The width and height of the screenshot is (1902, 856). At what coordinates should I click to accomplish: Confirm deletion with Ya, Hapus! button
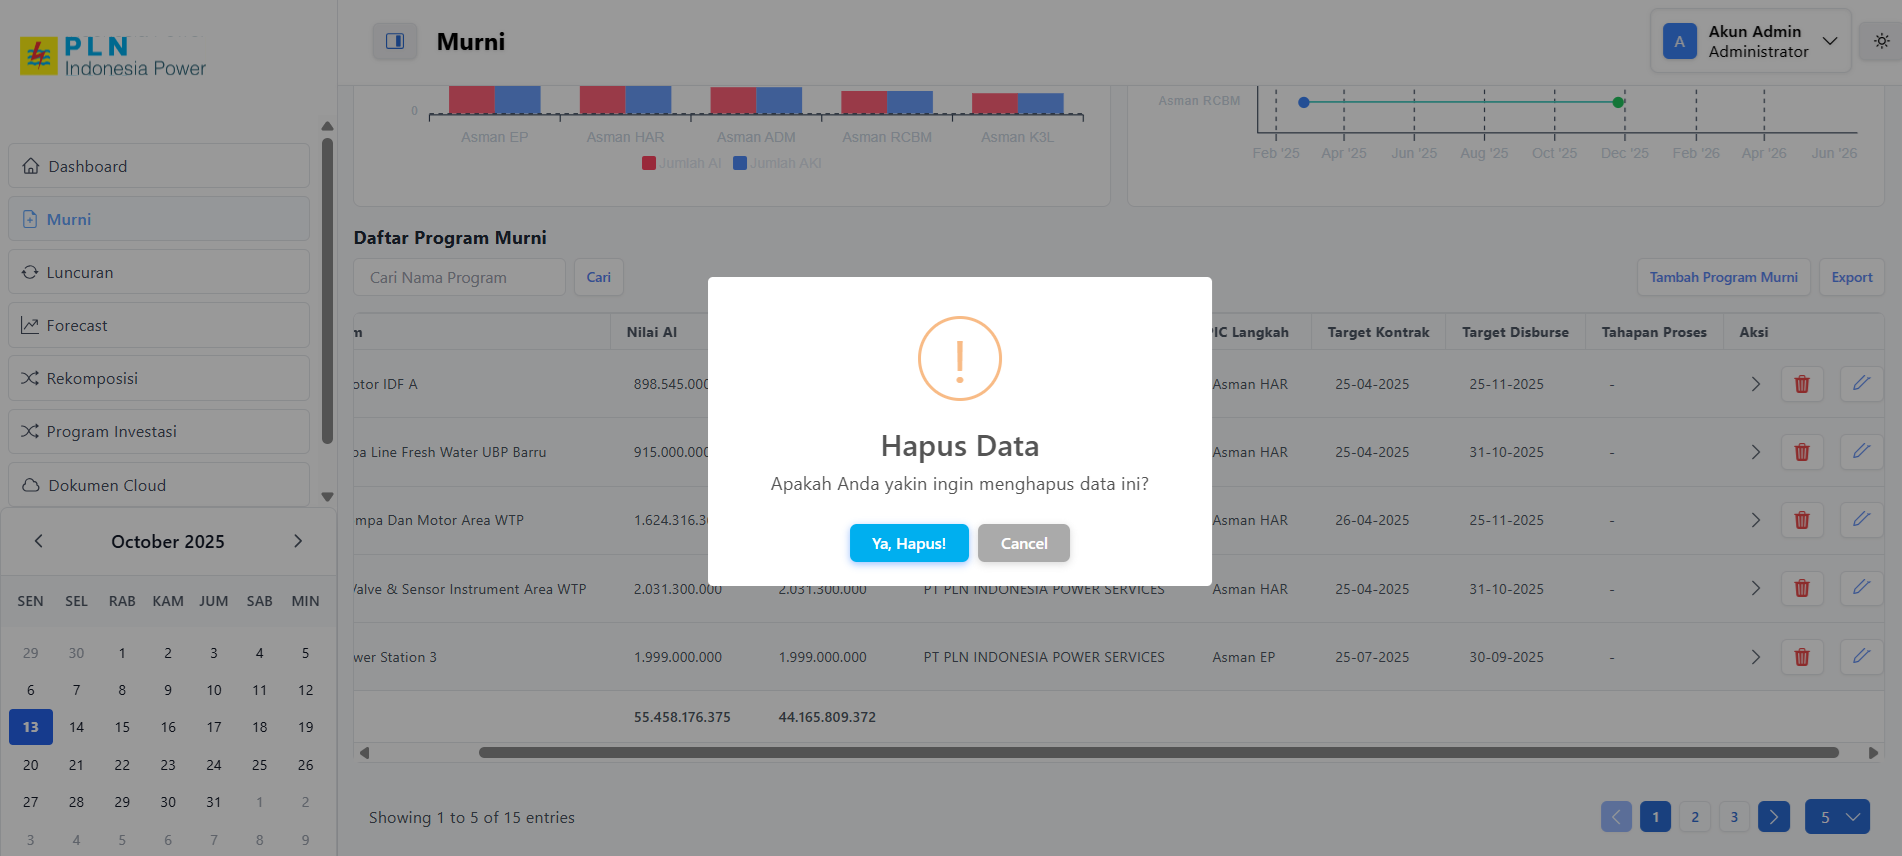[x=908, y=543]
